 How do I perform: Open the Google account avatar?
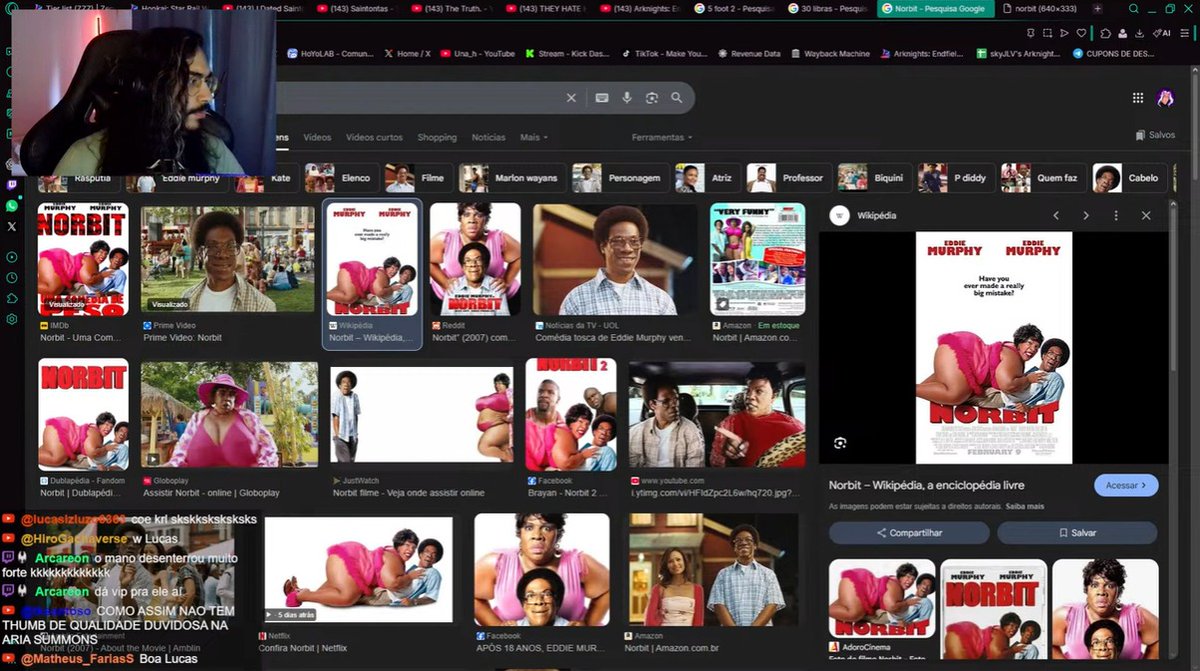tap(1166, 98)
